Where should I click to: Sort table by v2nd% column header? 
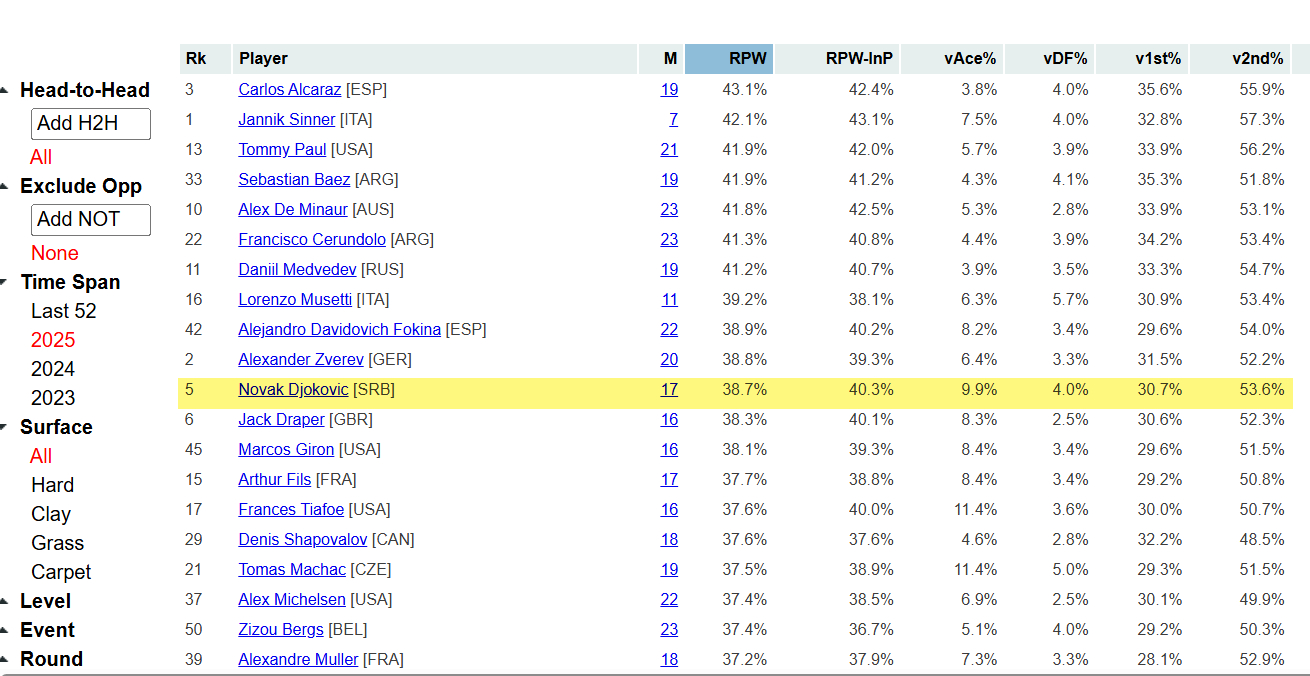click(x=1258, y=59)
